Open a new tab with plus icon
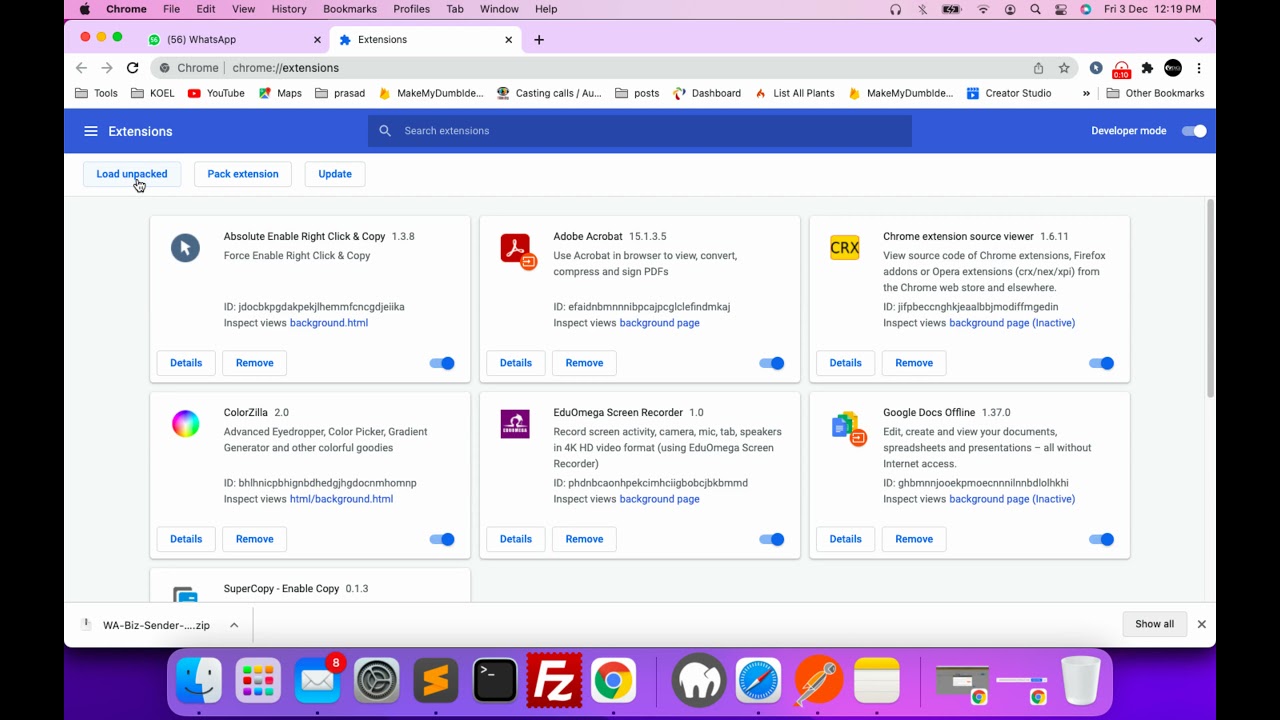 click(539, 40)
